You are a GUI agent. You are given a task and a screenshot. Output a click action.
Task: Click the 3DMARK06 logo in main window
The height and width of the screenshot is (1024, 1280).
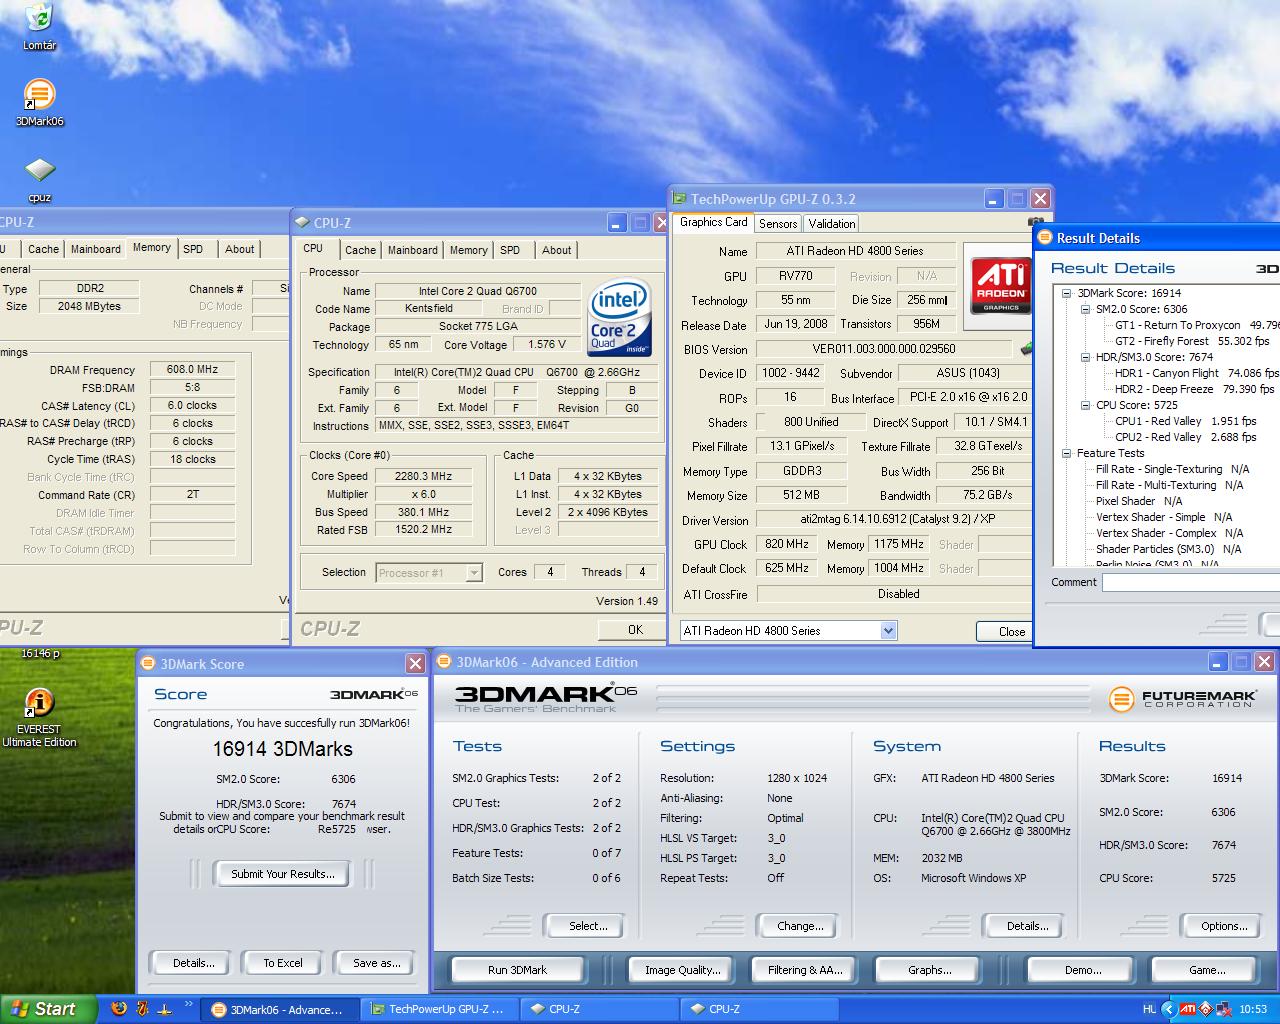[546, 698]
